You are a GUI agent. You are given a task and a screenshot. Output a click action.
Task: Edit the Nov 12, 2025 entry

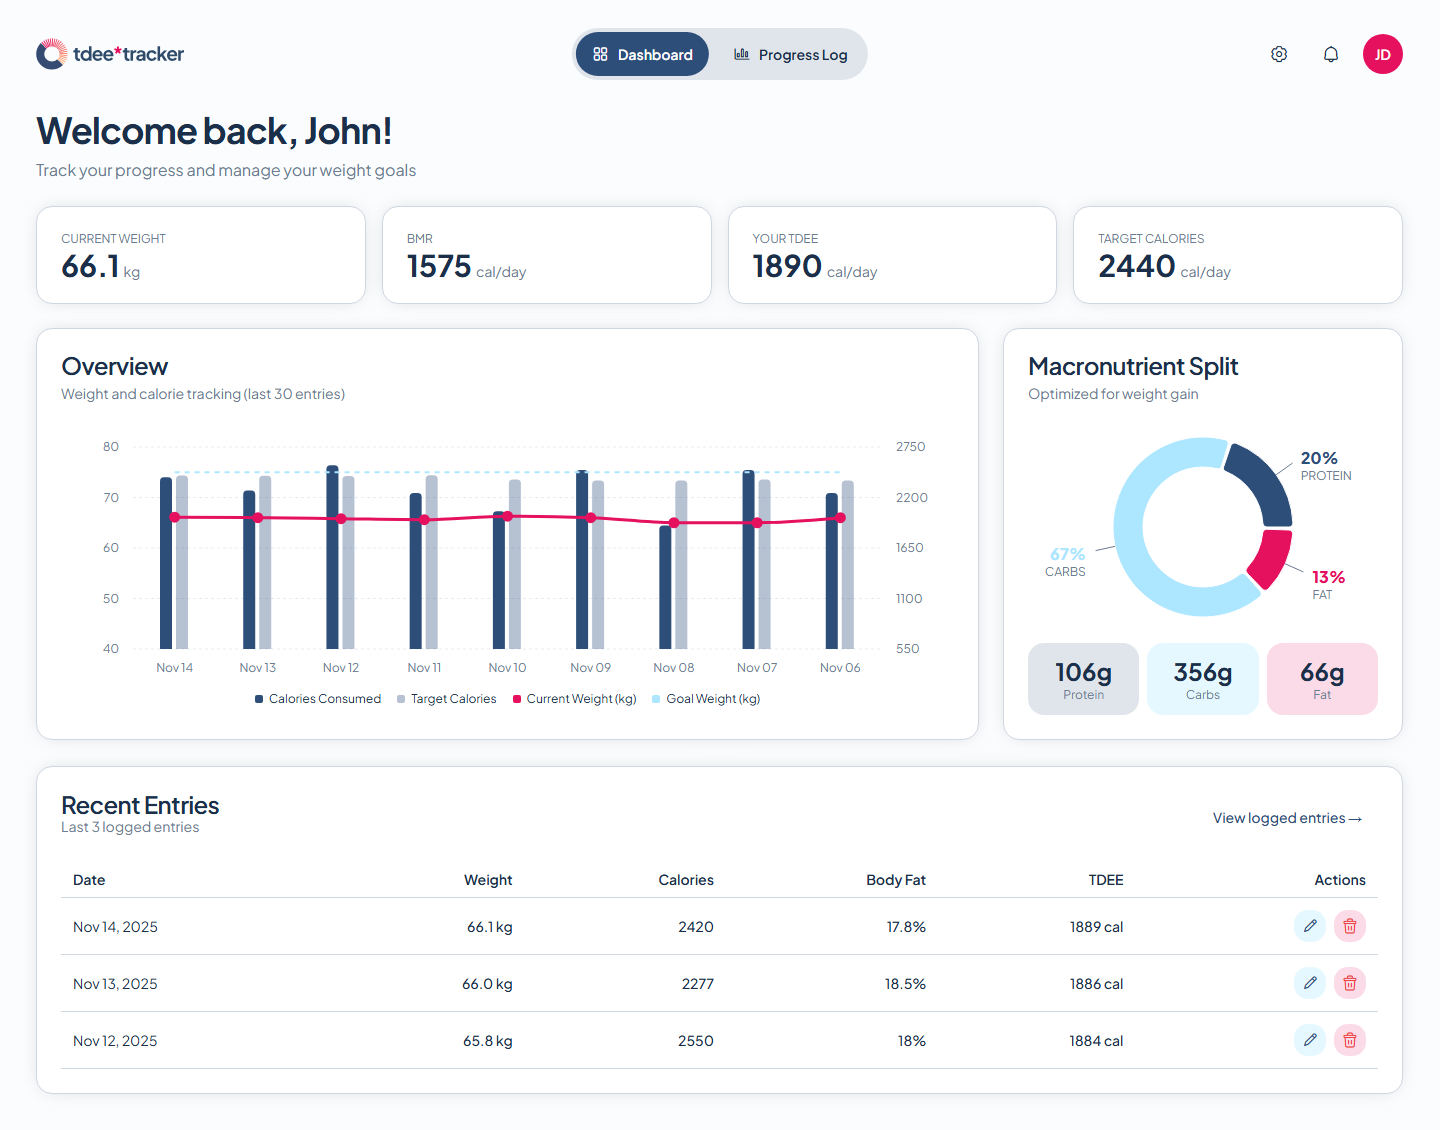pos(1310,1040)
